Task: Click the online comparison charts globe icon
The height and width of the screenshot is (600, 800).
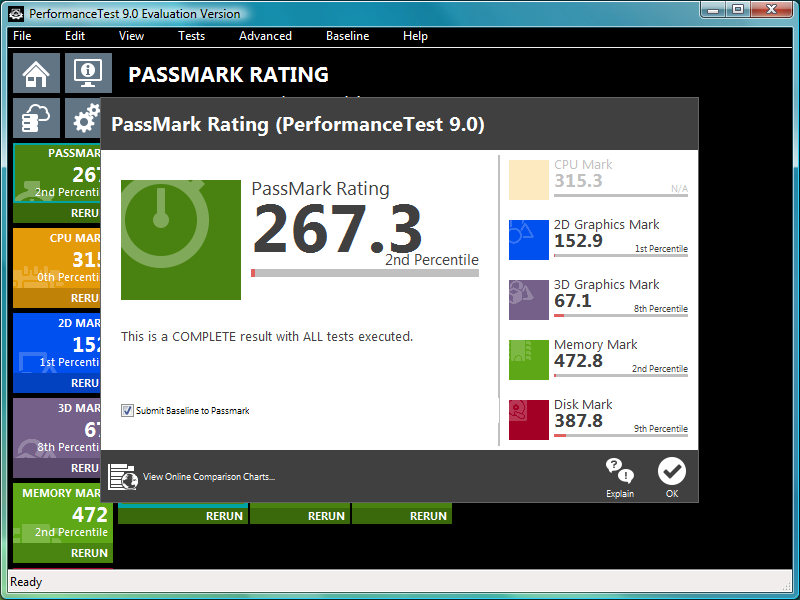Action: coord(122,477)
